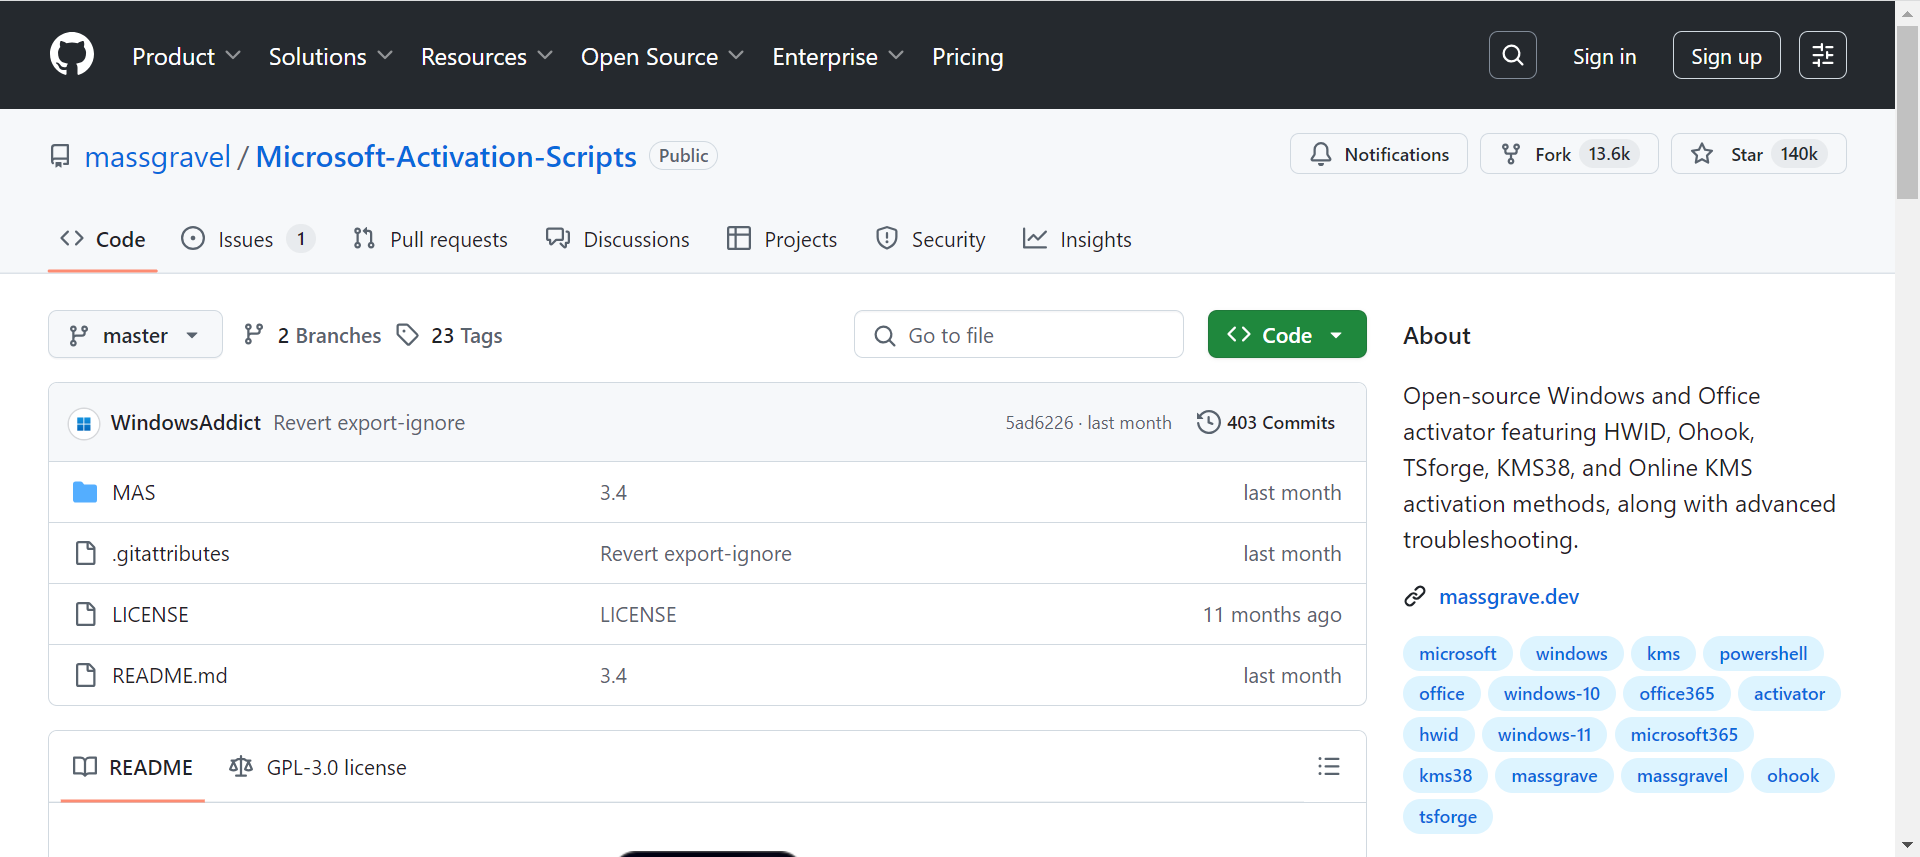
Task: Click the commit history clock icon
Action: [1208, 422]
